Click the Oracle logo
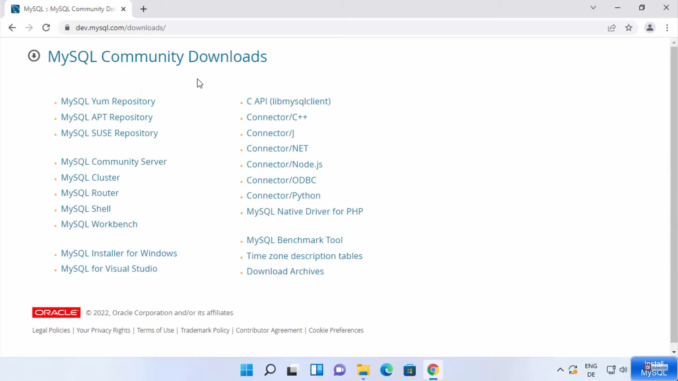 (56, 313)
